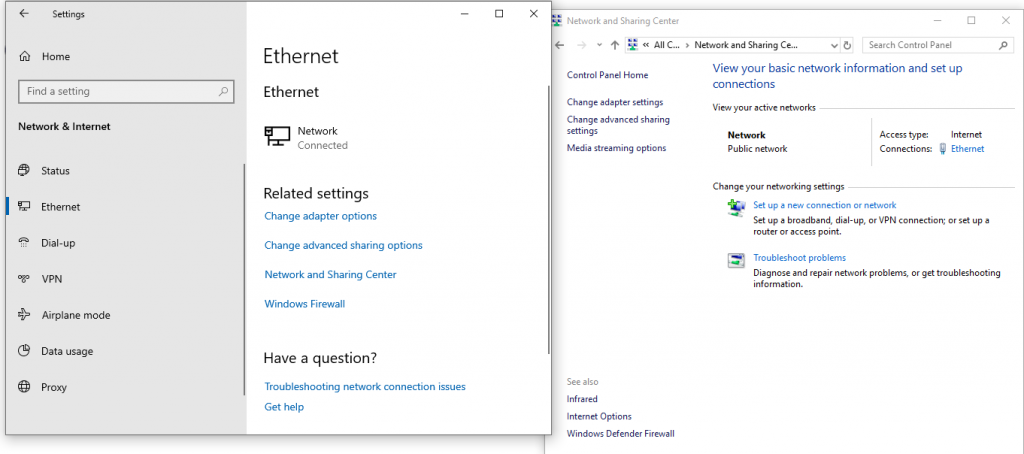This screenshot has height=454, width=1024.
Task: Click the connected Network computer icon
Action: [277, 137]
